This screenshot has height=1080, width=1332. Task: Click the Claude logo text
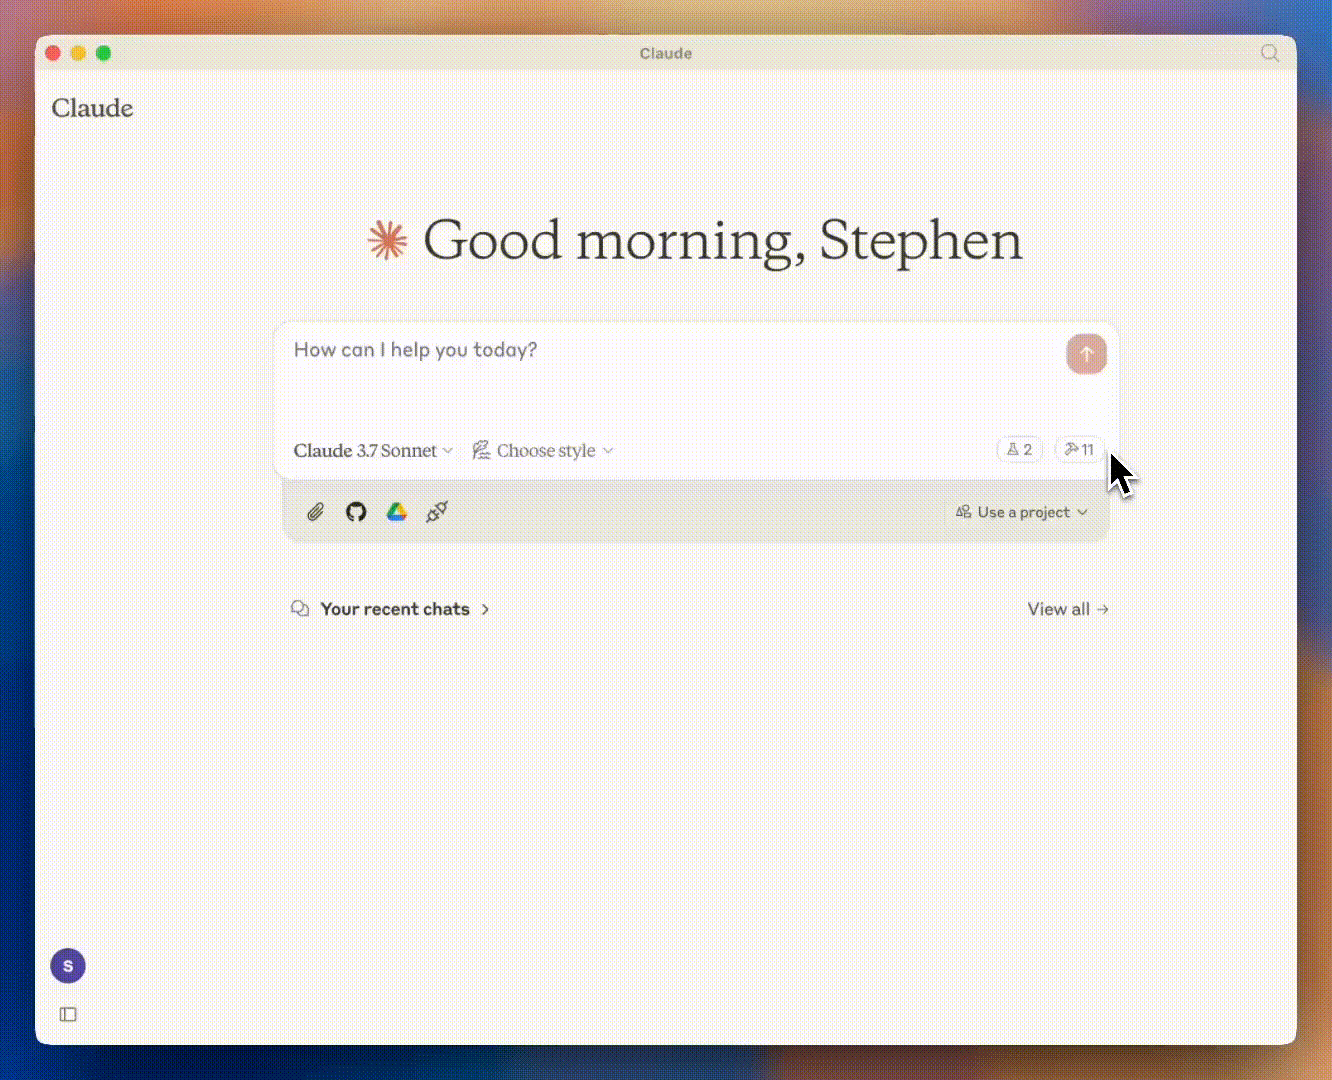[x=92, y=108]
